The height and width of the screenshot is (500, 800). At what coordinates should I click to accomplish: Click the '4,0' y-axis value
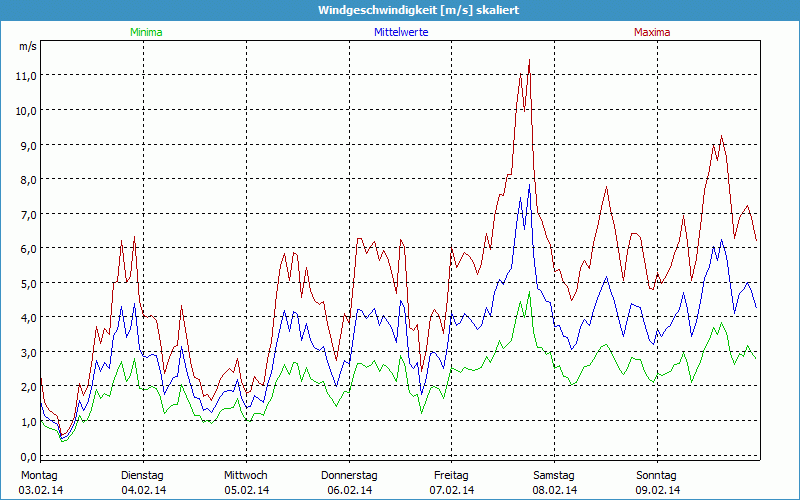(x=29, y=318)
